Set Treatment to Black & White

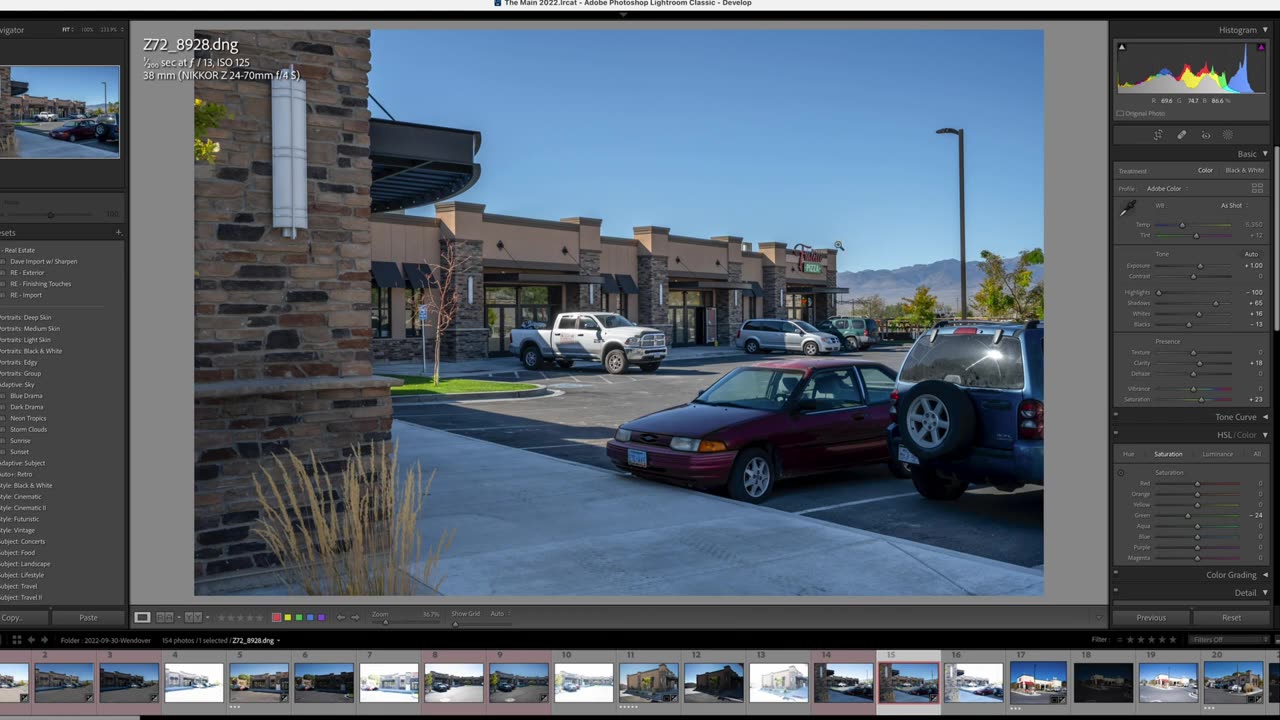click(1245, 170)
